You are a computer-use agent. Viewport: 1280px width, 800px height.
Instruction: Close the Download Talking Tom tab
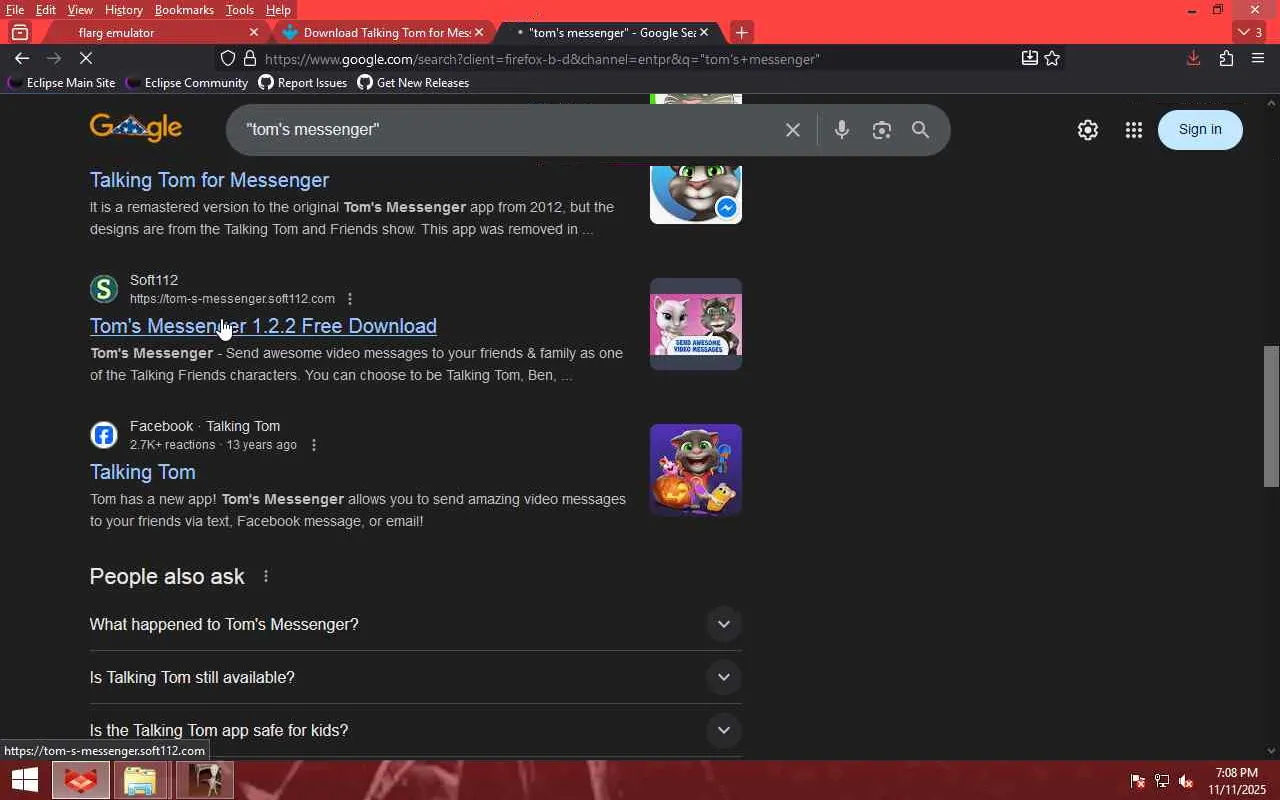point(479,32)
